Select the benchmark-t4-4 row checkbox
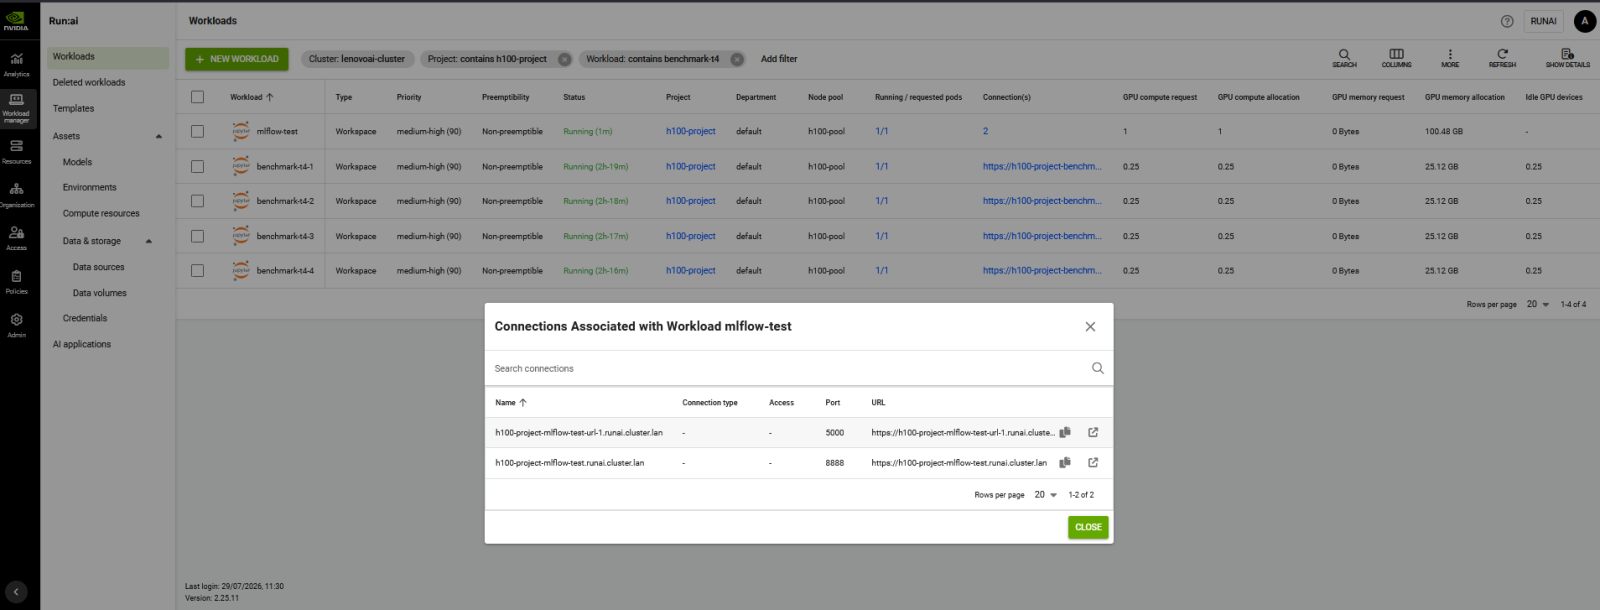The height and width of the screenshot is (610, 1600). [197, 270]
